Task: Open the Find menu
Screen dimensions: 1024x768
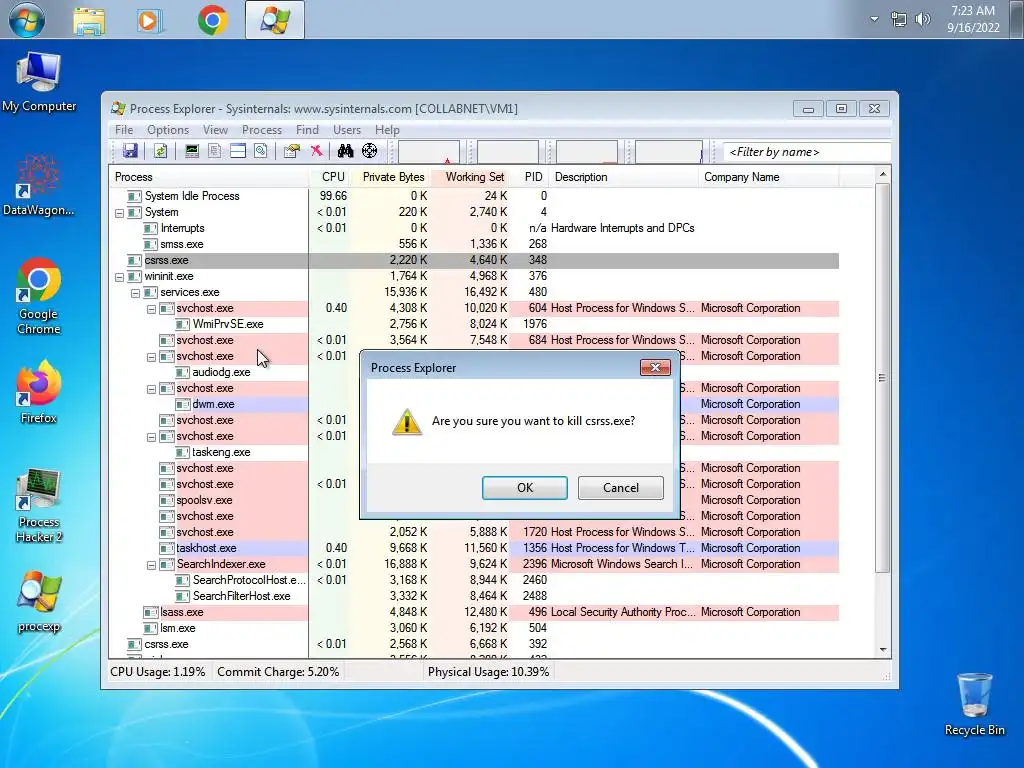Action: (307, 130)
